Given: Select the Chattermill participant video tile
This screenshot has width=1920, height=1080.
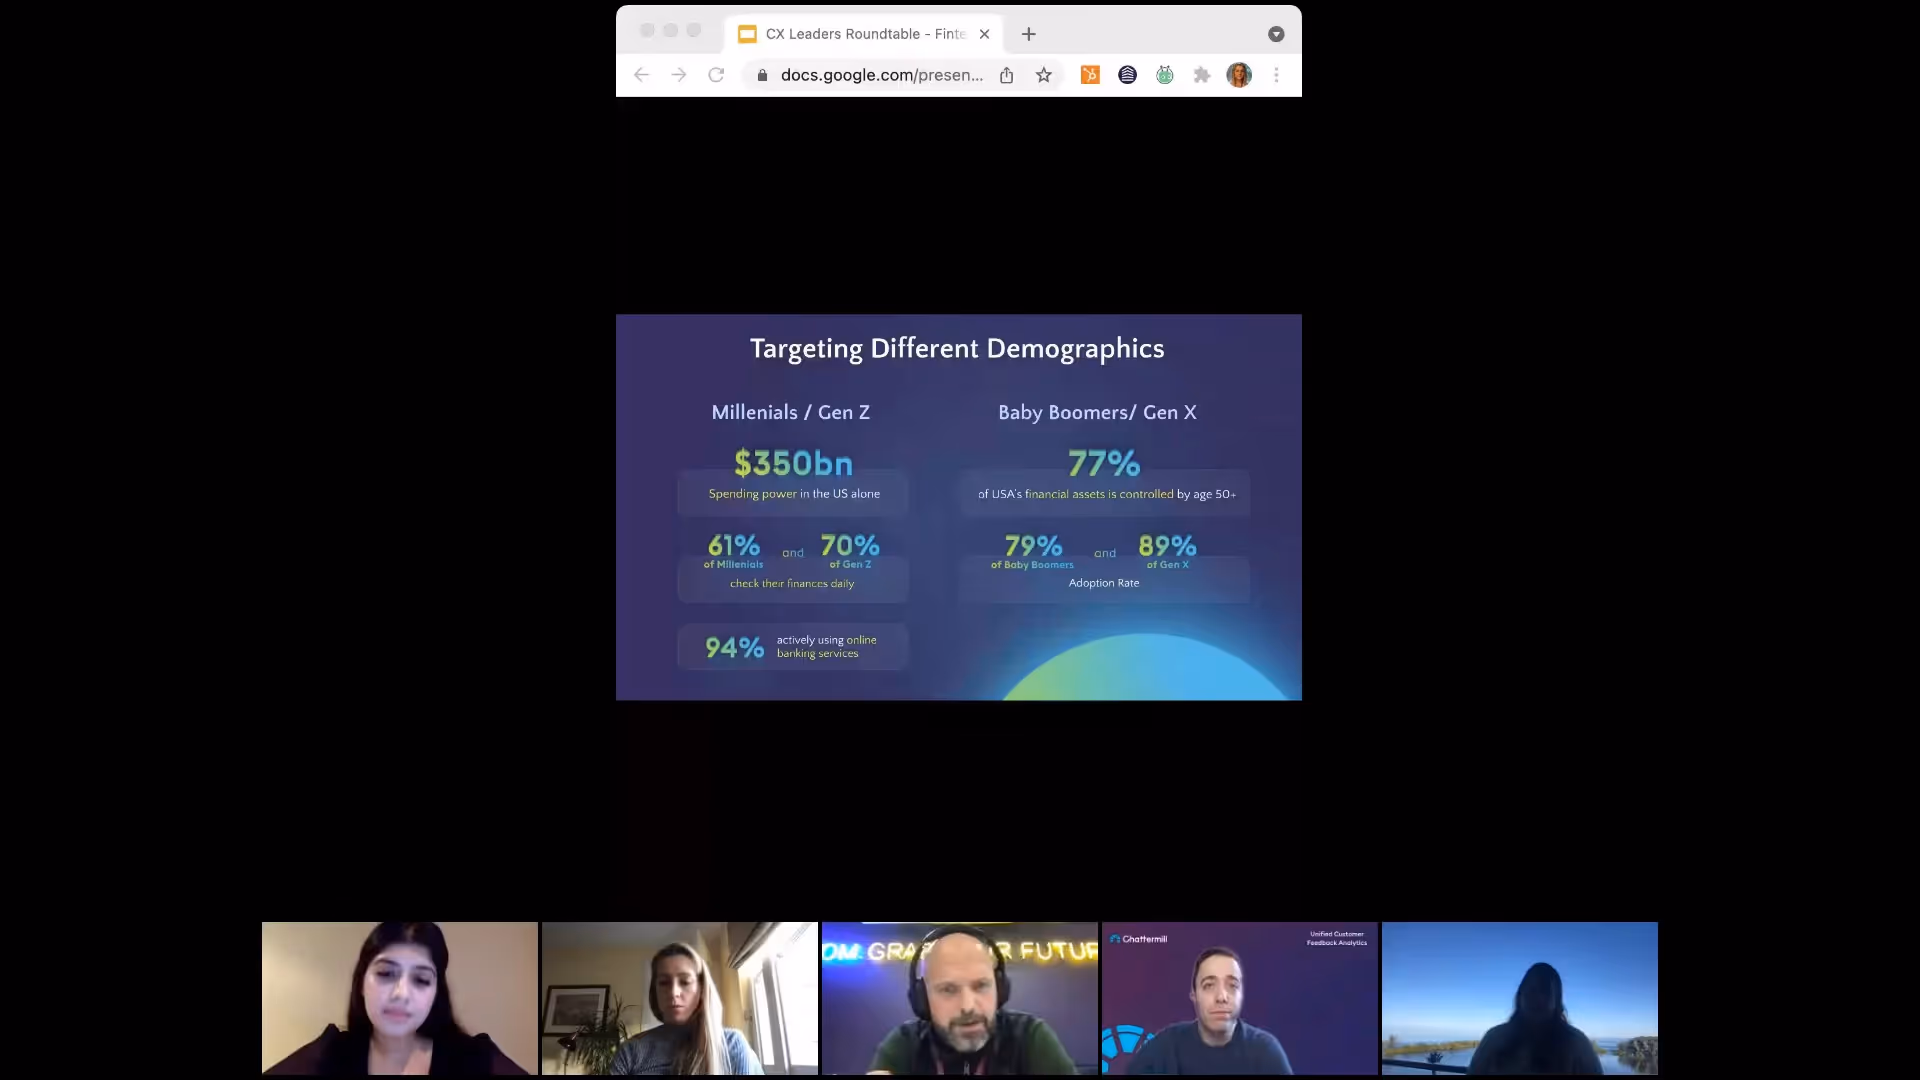Looking at the screenshot, I should tap(1239, 998).
